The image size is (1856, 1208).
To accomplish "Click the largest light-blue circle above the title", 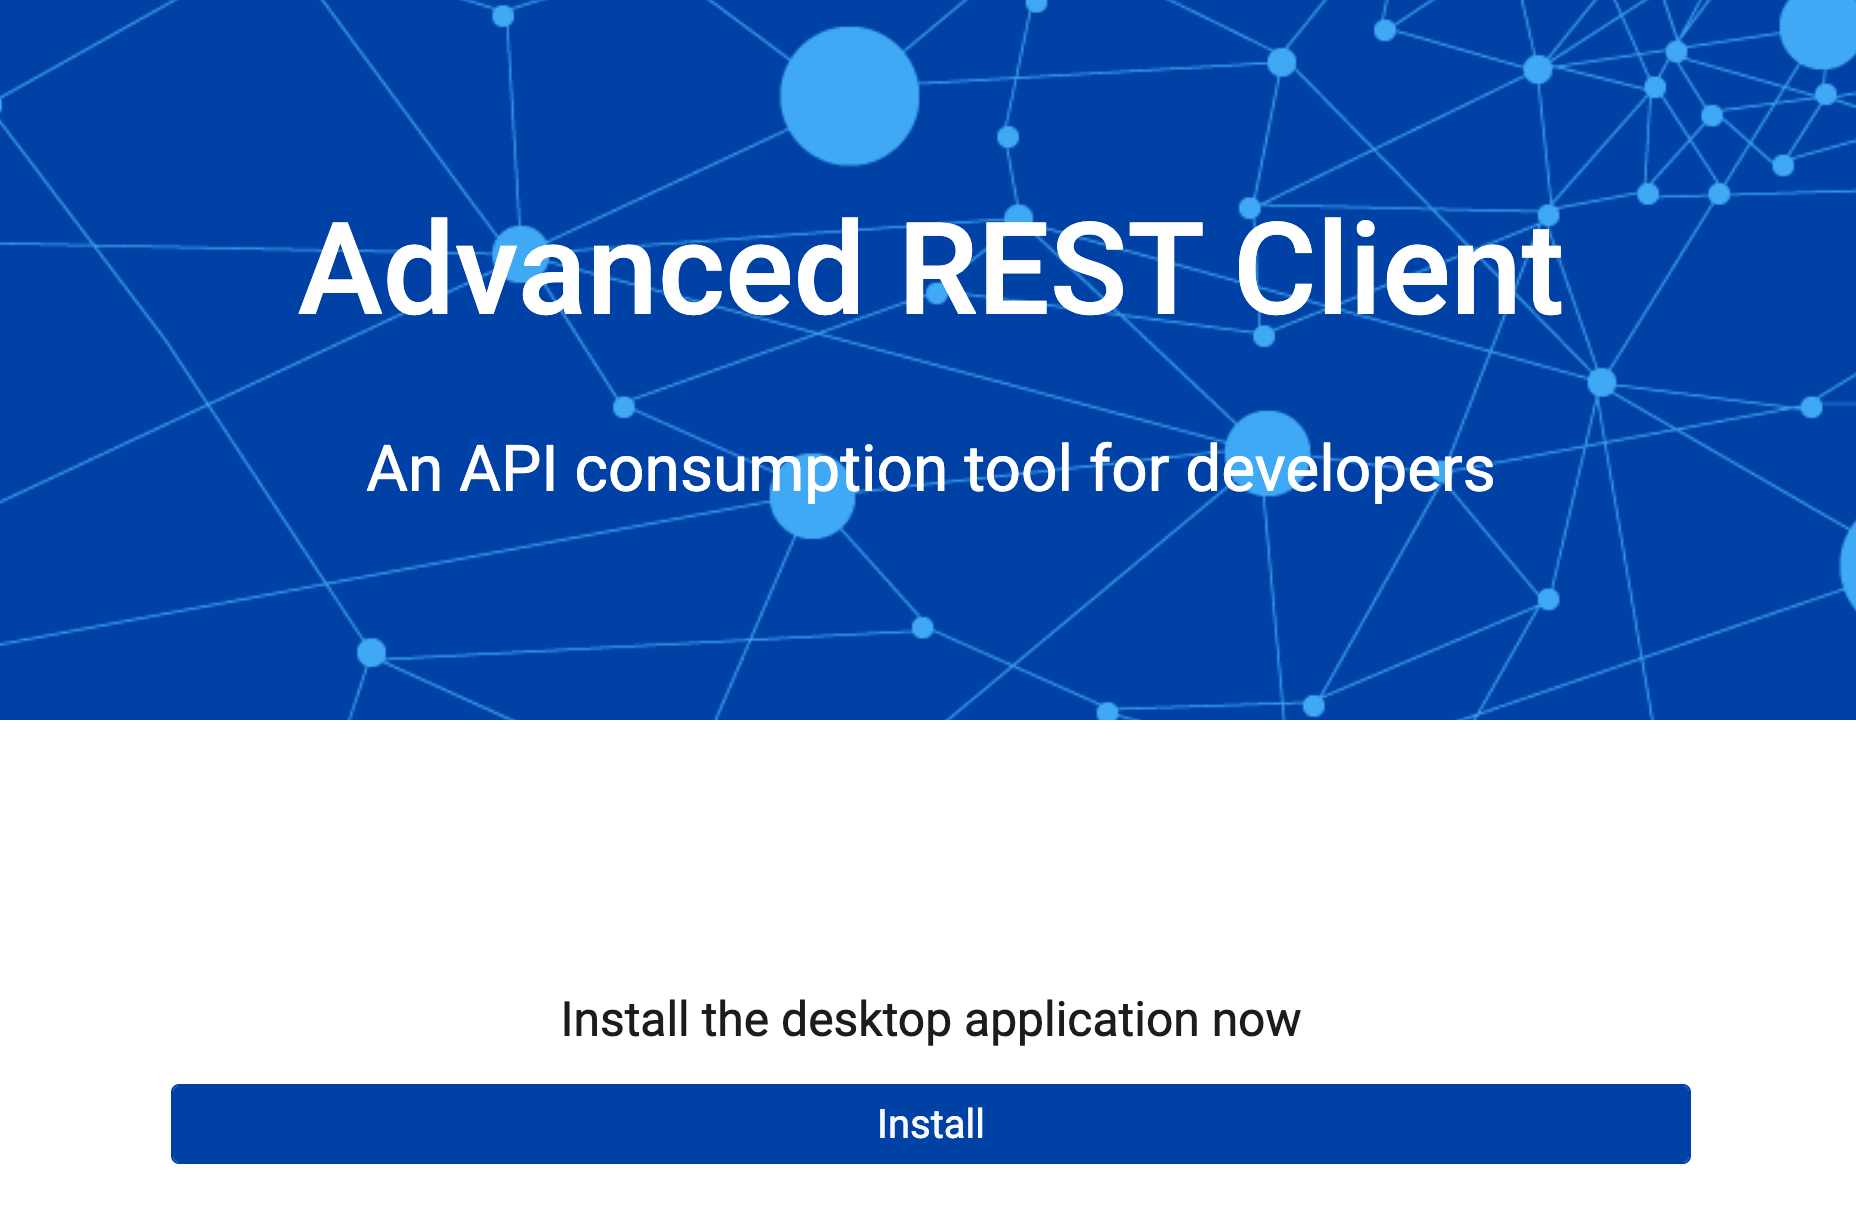I will [x=849, y=96].
